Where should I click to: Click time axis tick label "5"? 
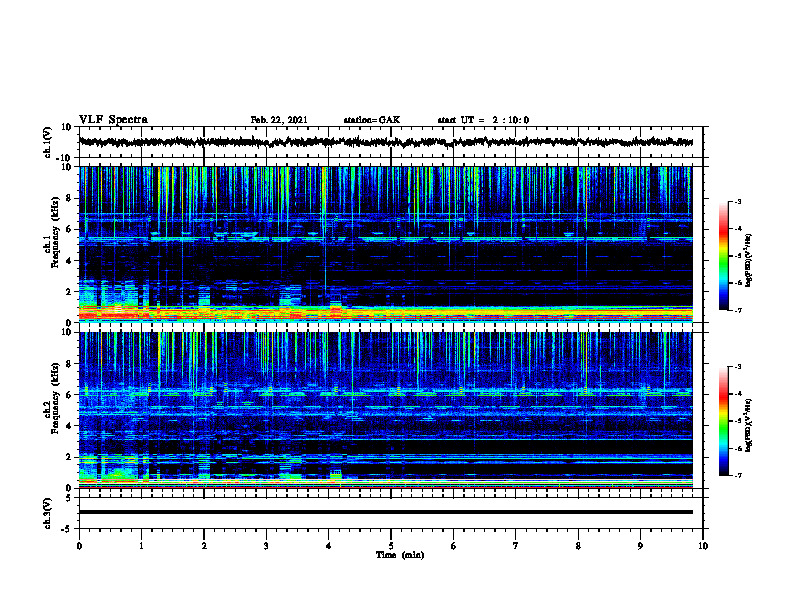click(391, 546)
